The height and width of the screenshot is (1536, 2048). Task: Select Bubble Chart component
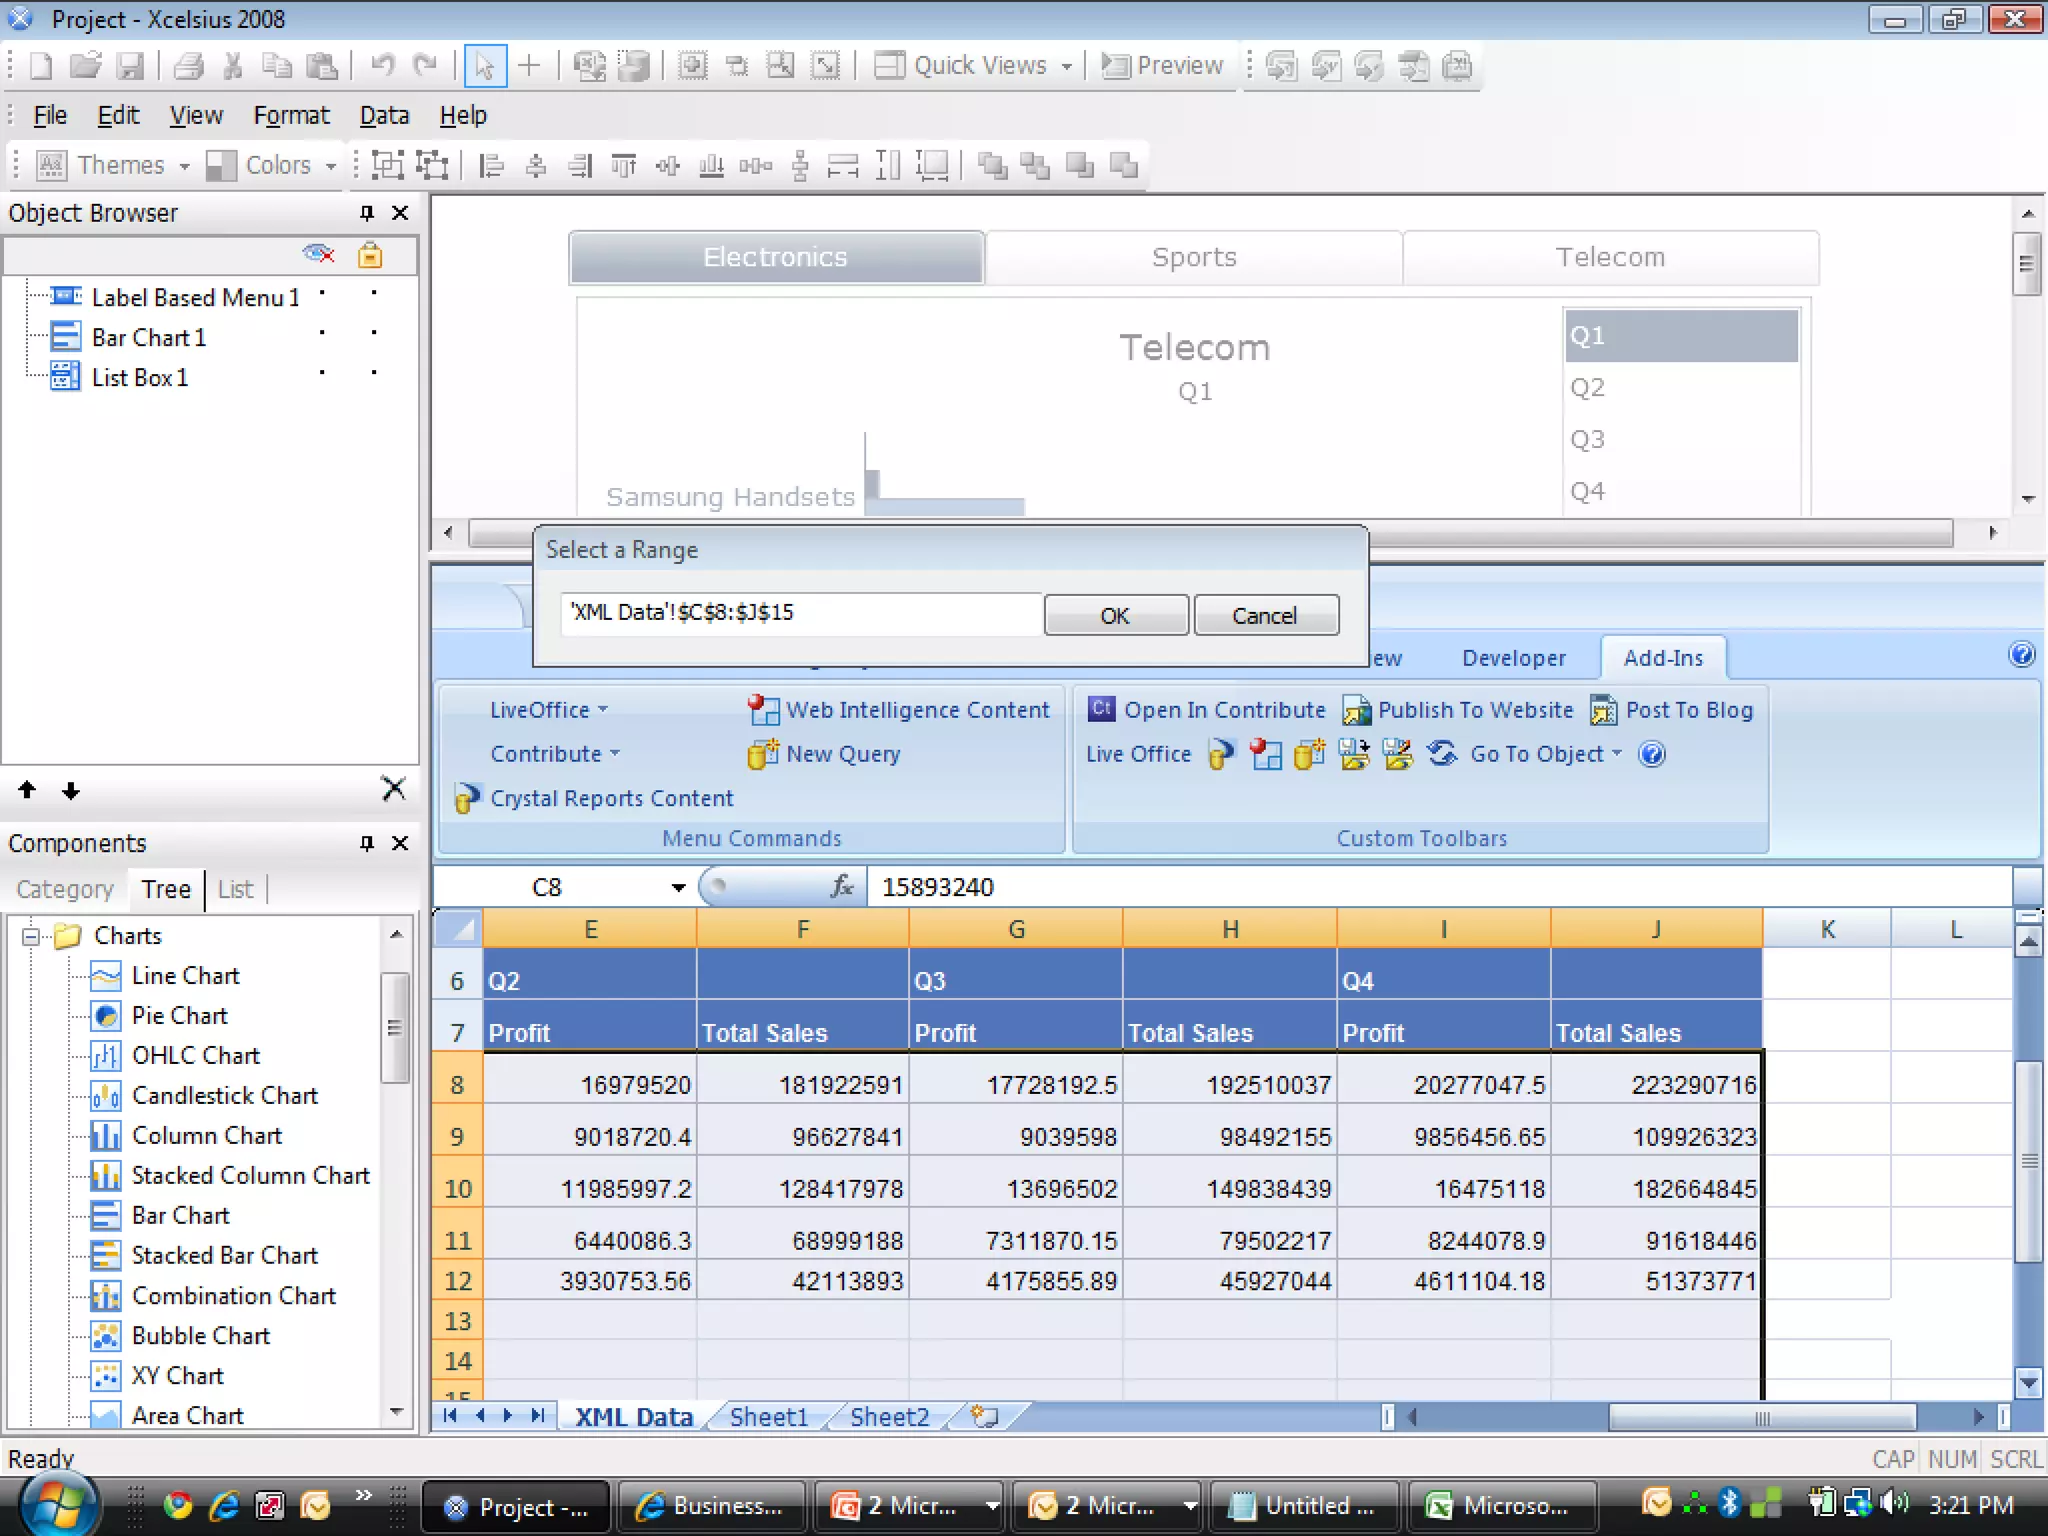(200, 1336)
